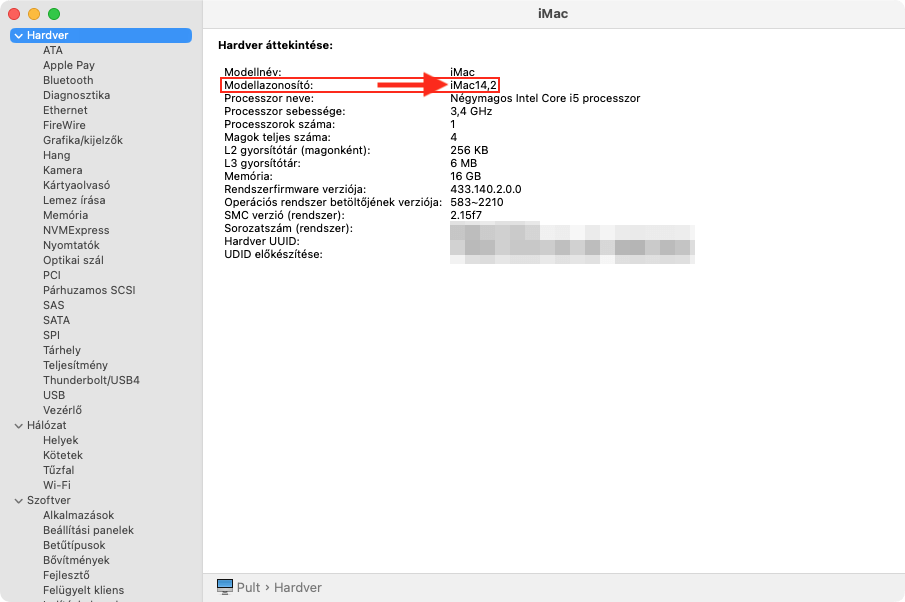The width and height of the screenshot is (905, 602).
Task: Select NVMExpress in the sidebar
Action: [76, 230]
